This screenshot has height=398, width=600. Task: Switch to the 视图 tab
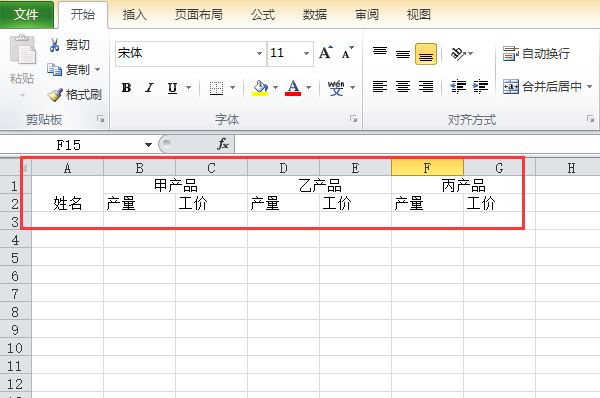tap(419, 15)
